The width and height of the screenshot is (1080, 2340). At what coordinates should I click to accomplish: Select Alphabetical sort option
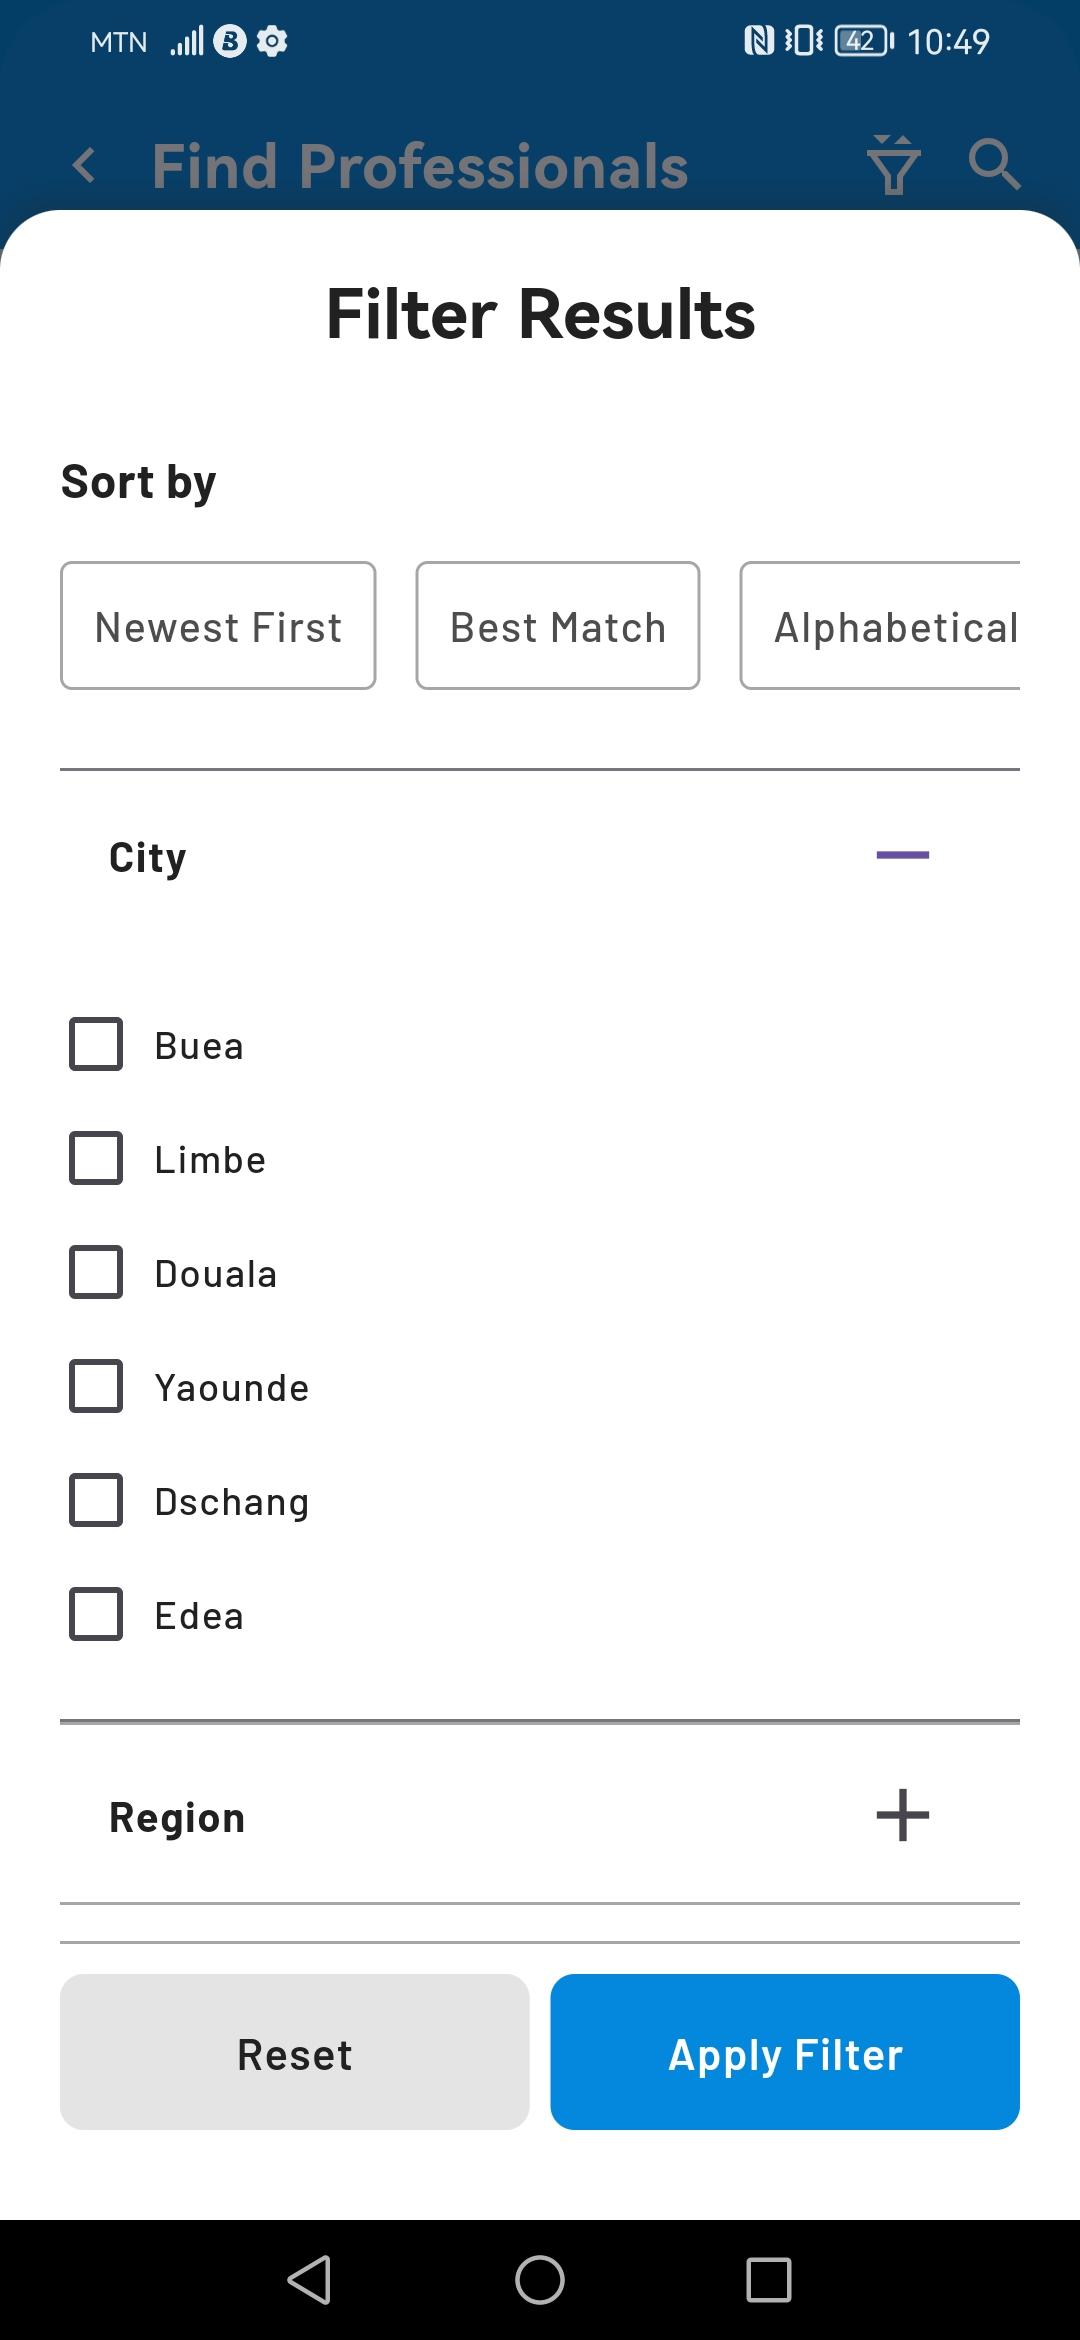pos(881,626)
